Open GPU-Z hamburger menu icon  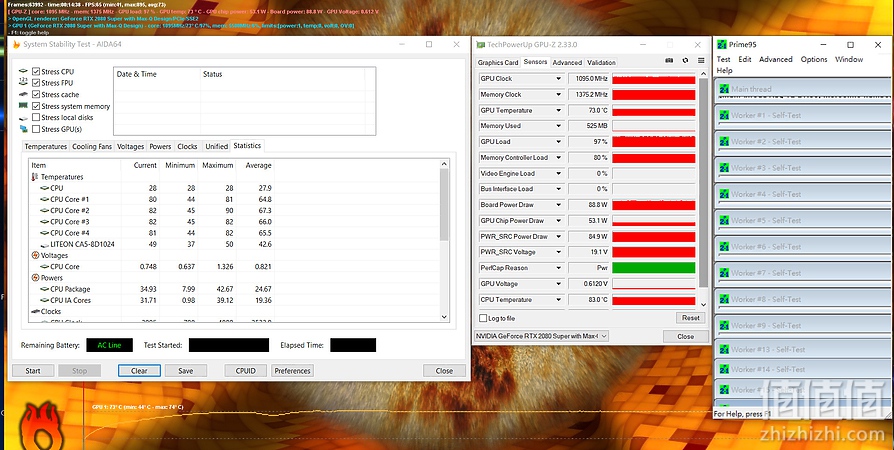pyautogui.click(x=701, y=60)
